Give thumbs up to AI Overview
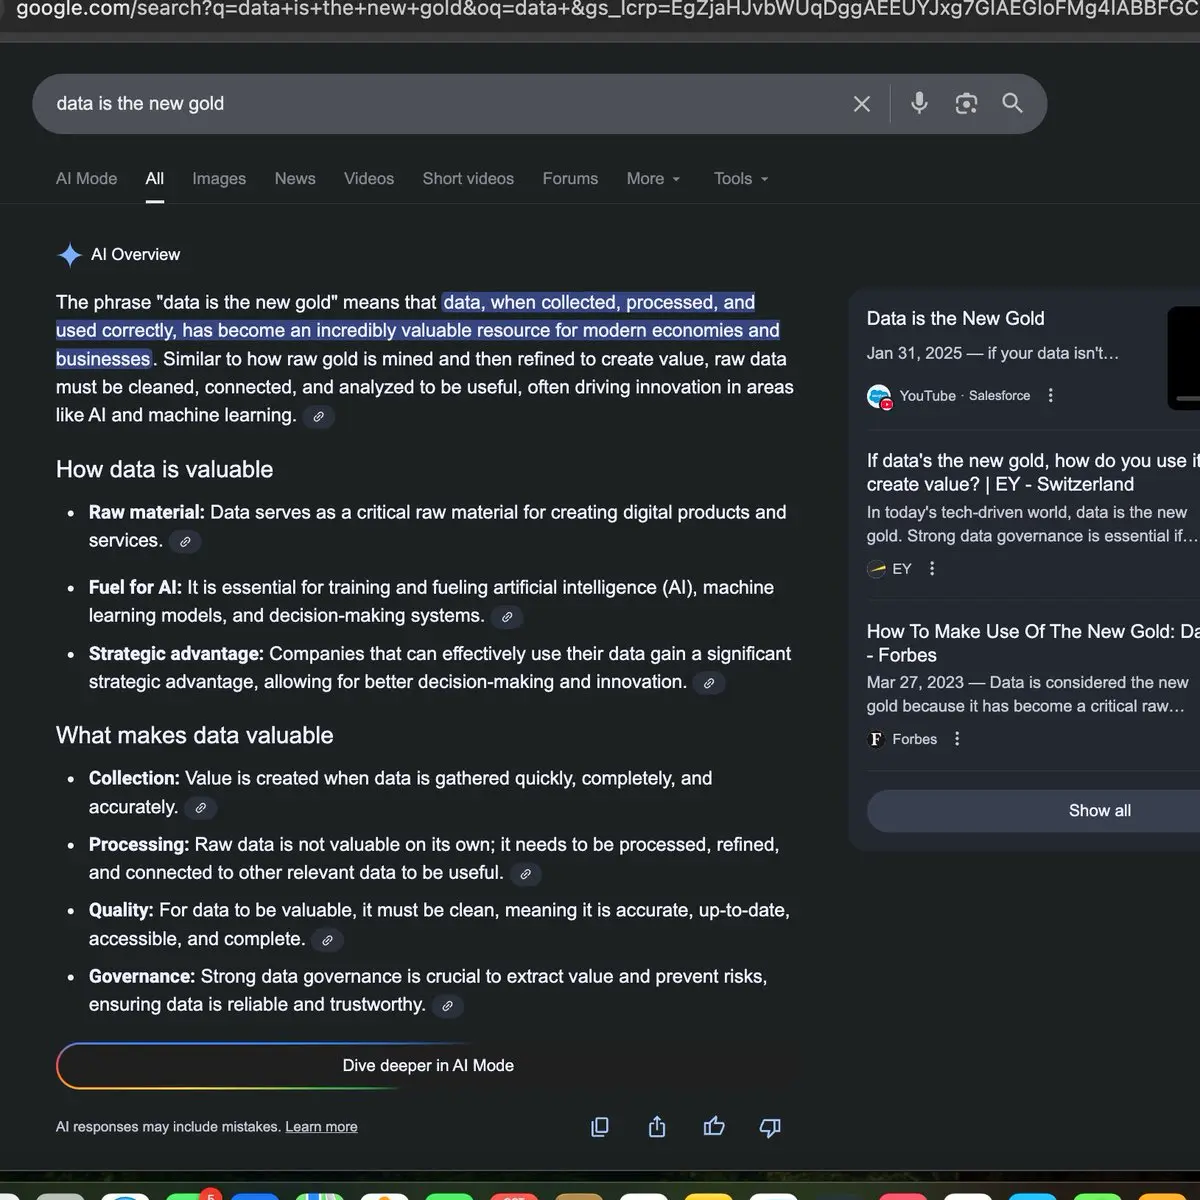 click(714, 1127)
